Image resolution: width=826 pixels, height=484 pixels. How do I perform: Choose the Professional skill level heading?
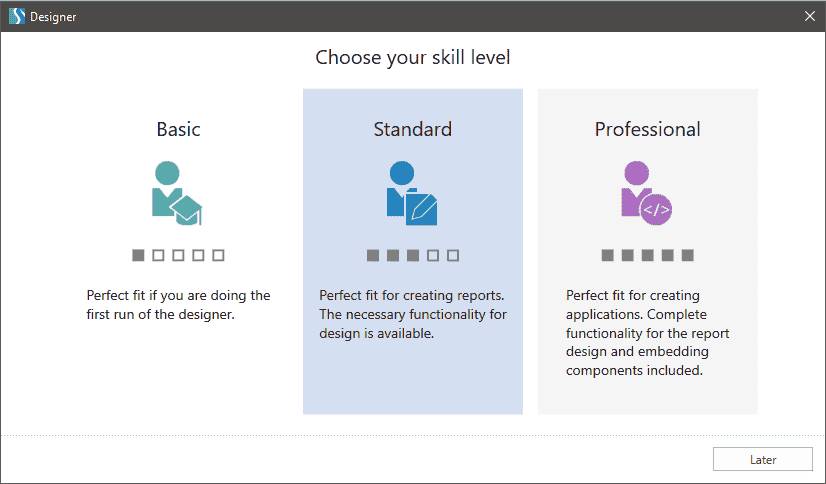647,129
